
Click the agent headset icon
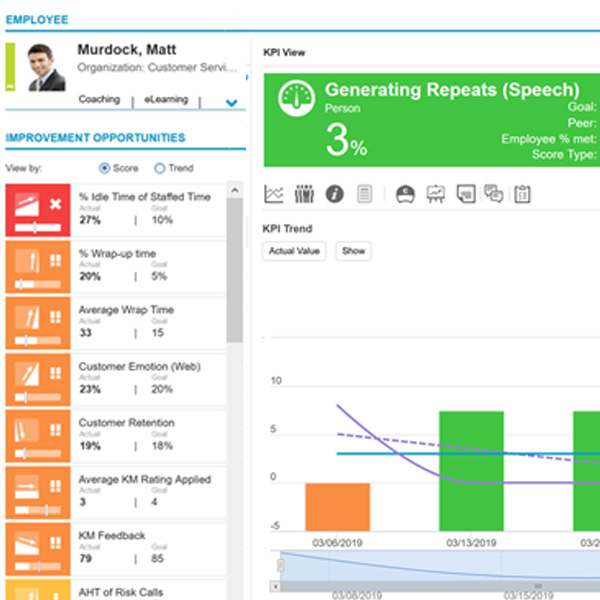click(x=405, y=193)
